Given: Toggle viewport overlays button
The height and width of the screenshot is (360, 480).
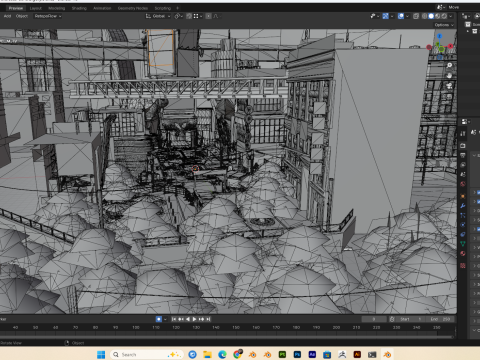Looking at the screenshot, I should [x=401, y=16].
